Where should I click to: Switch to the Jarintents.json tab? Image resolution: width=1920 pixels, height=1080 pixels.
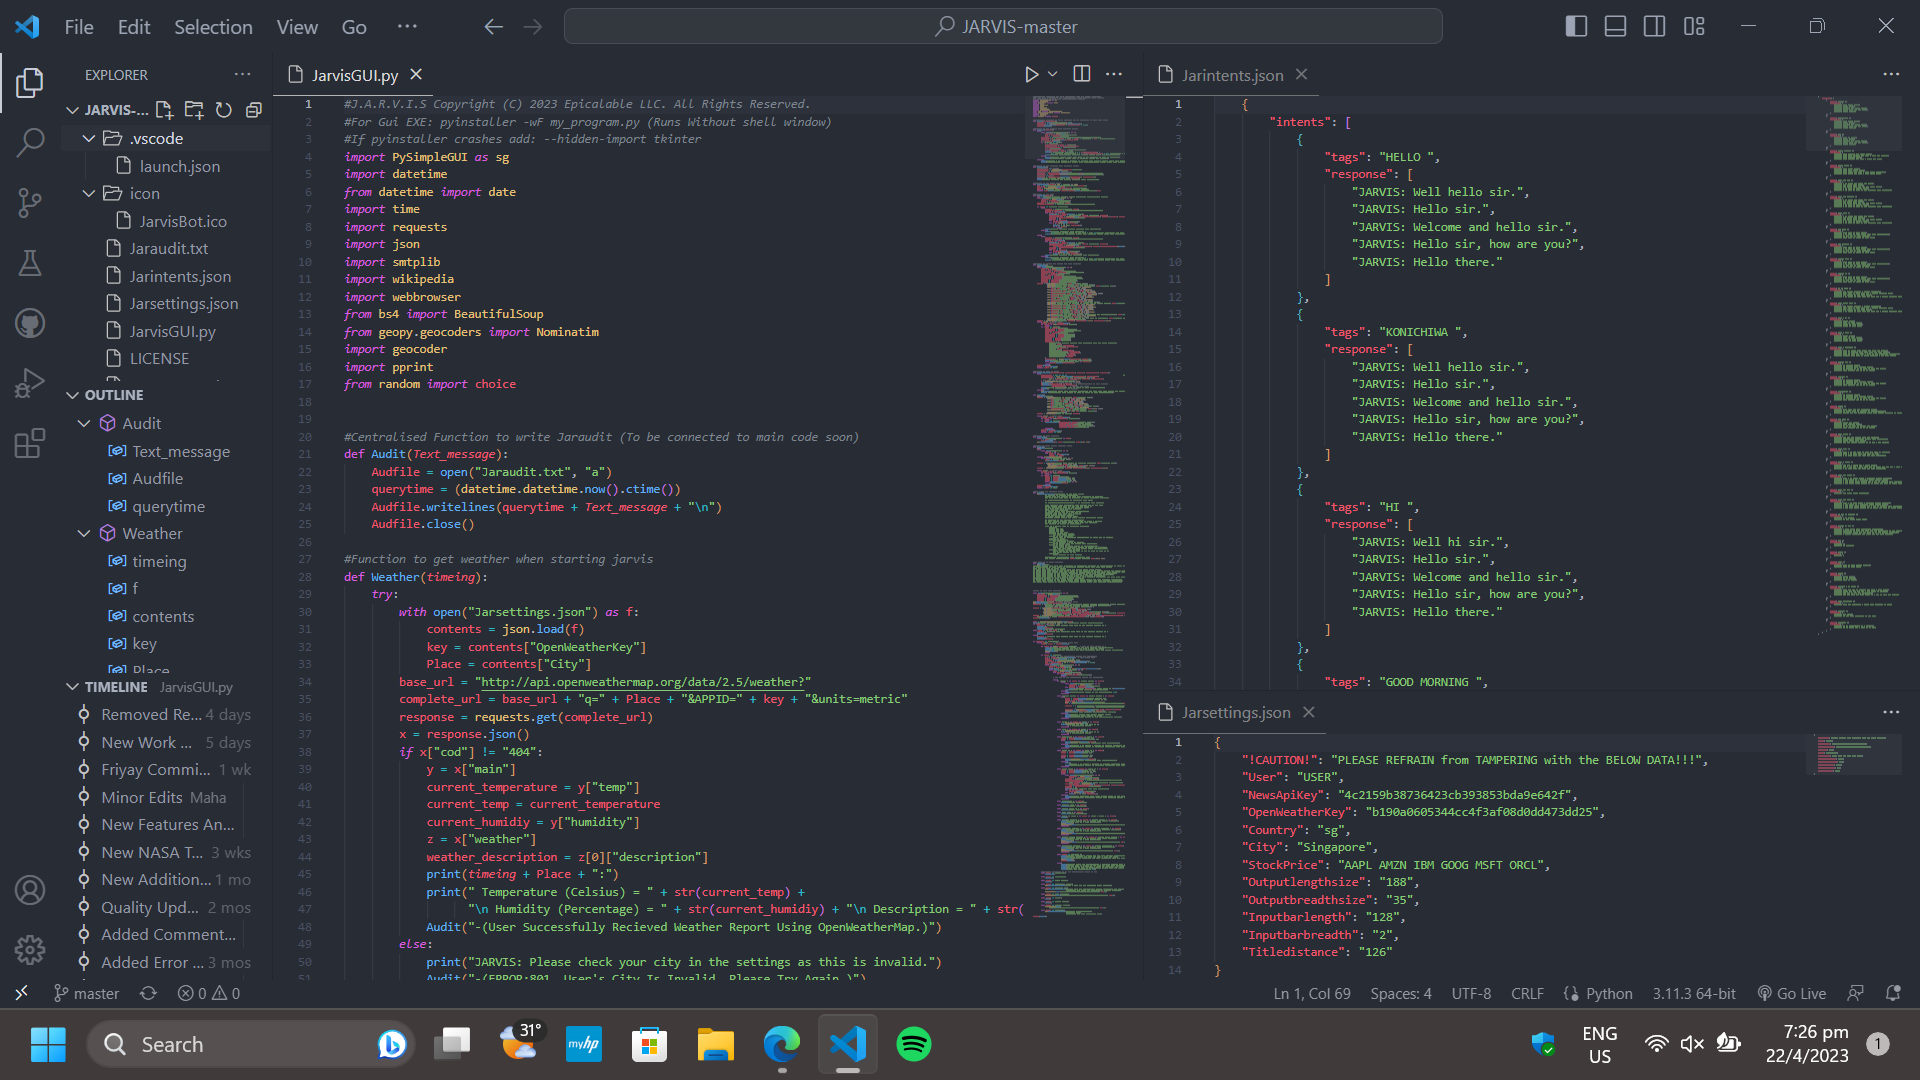(x=1232, y=75)
